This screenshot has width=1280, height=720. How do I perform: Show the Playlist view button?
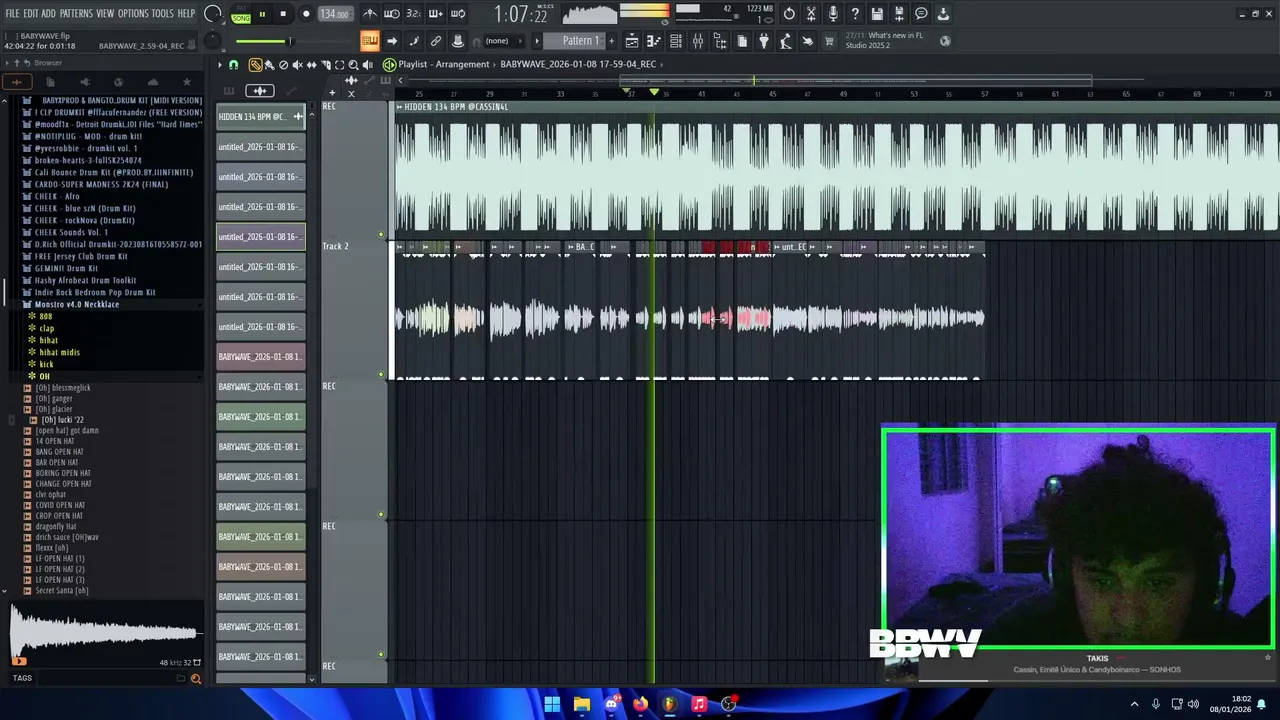pyautogui.click(x=631, y=41)
